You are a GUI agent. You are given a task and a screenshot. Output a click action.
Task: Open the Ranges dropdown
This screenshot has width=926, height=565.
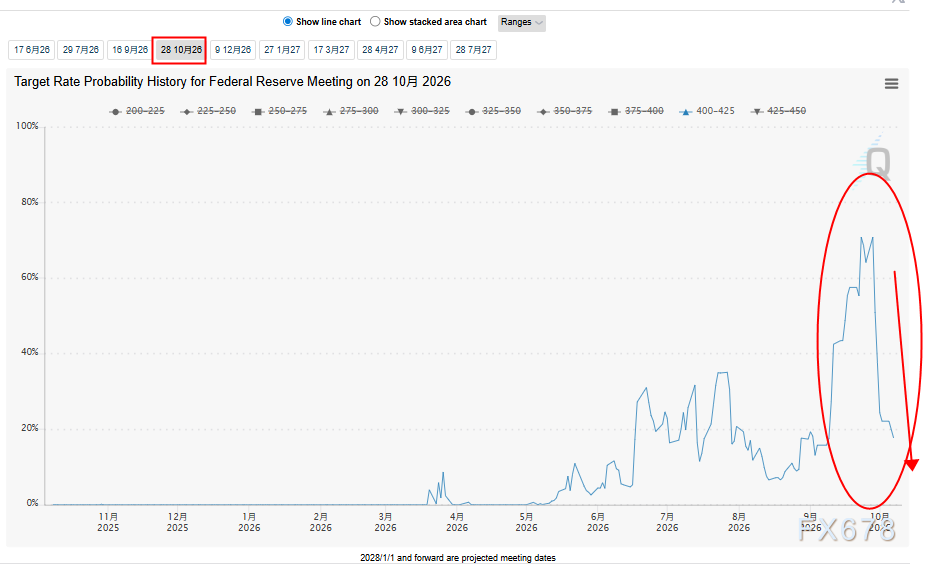[521, 22]
